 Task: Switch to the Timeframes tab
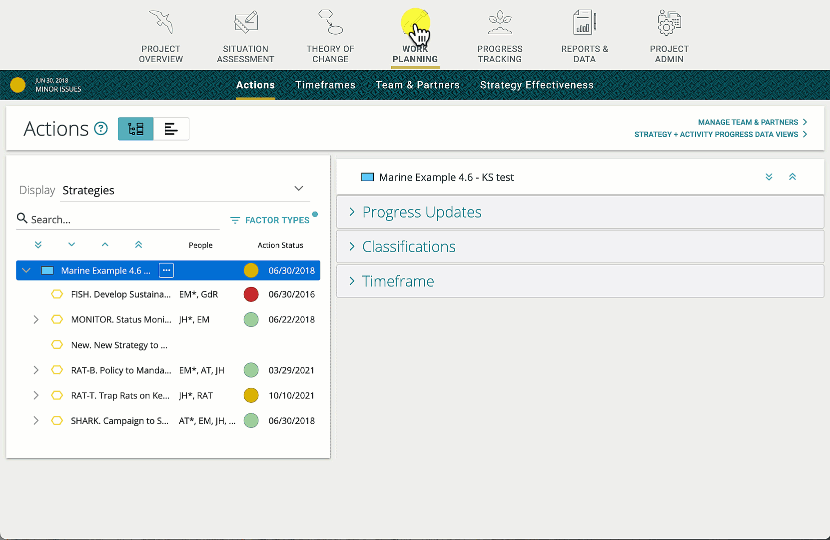click(325, 85)
